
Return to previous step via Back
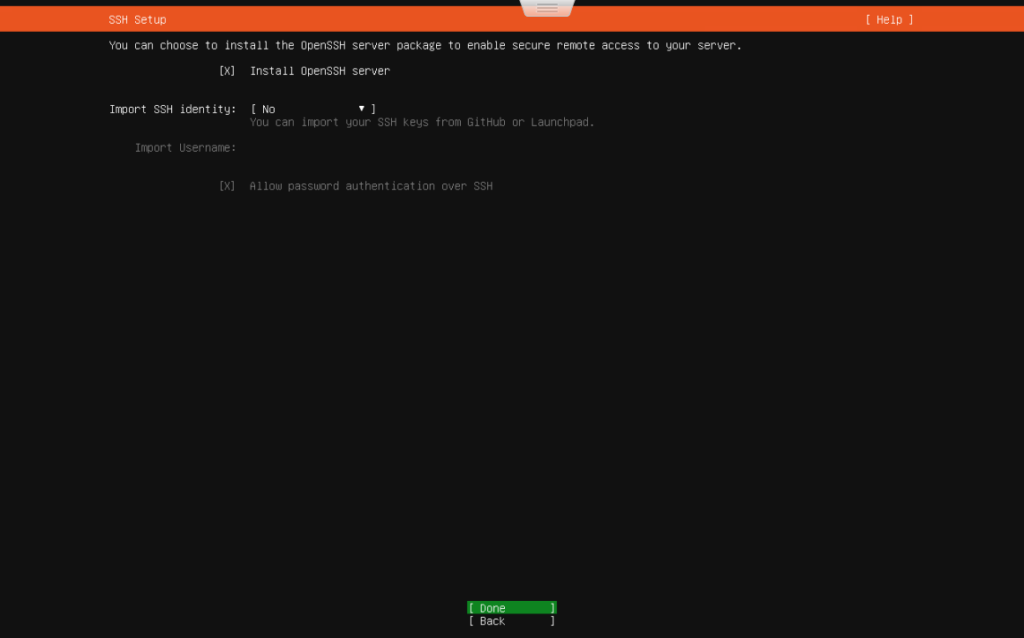[511, 620]
